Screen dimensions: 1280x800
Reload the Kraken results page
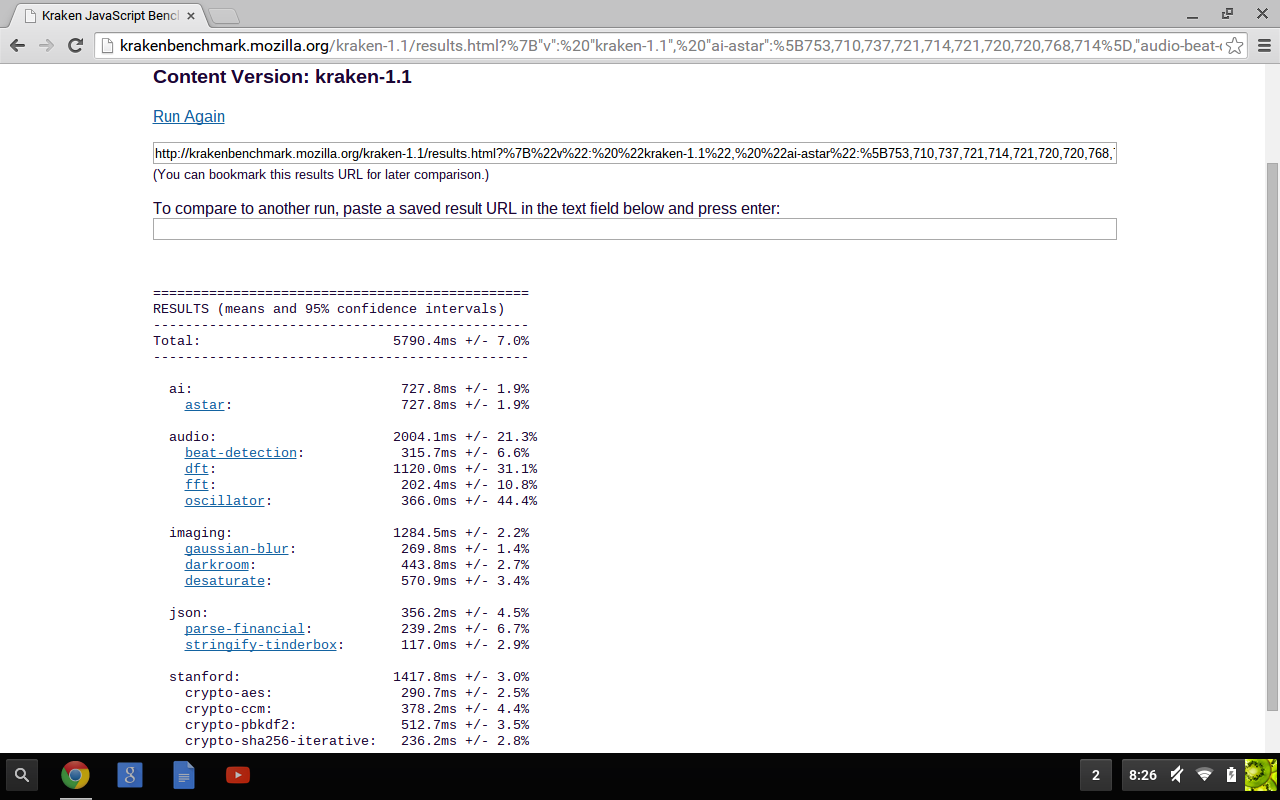click(x=75, y=45)
